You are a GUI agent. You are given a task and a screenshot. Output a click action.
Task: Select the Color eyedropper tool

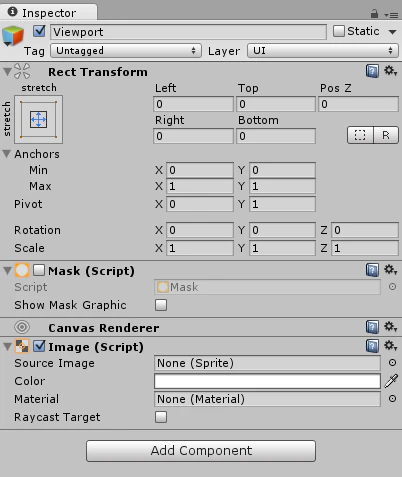point(391,381)
